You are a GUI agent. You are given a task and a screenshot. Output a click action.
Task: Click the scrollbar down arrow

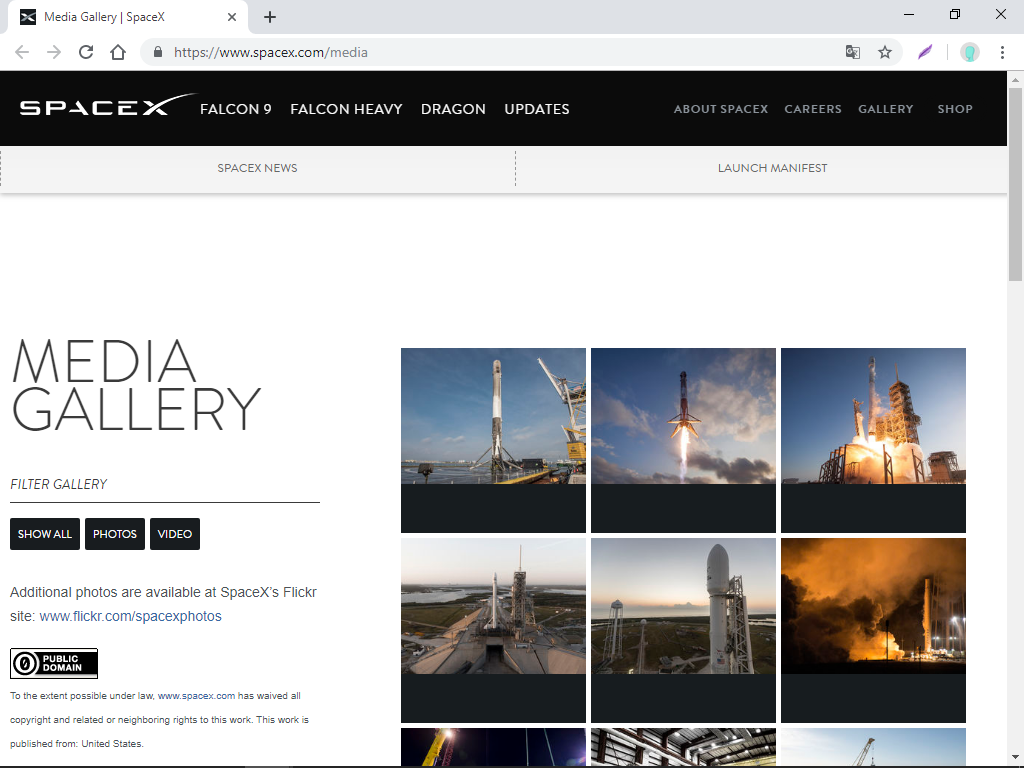click(1015, 759)
